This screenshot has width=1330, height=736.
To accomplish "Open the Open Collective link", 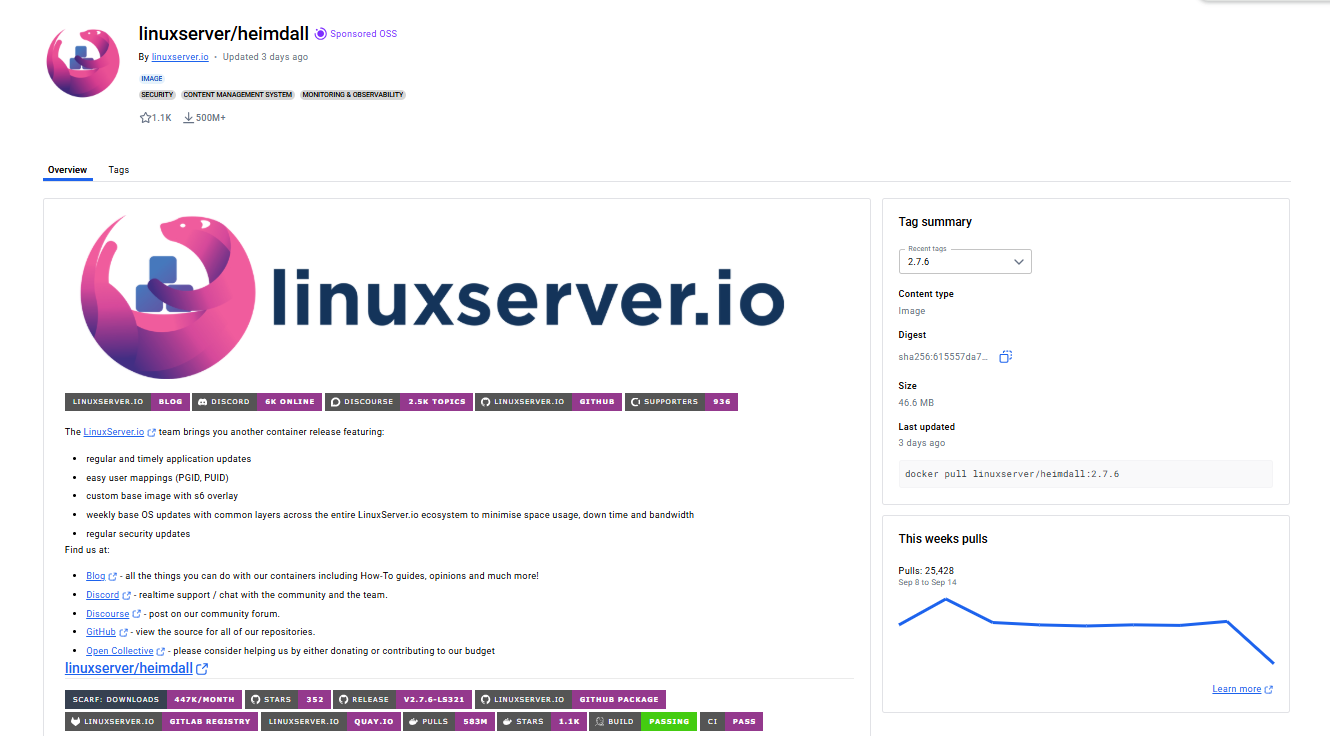I will (120, 651).
